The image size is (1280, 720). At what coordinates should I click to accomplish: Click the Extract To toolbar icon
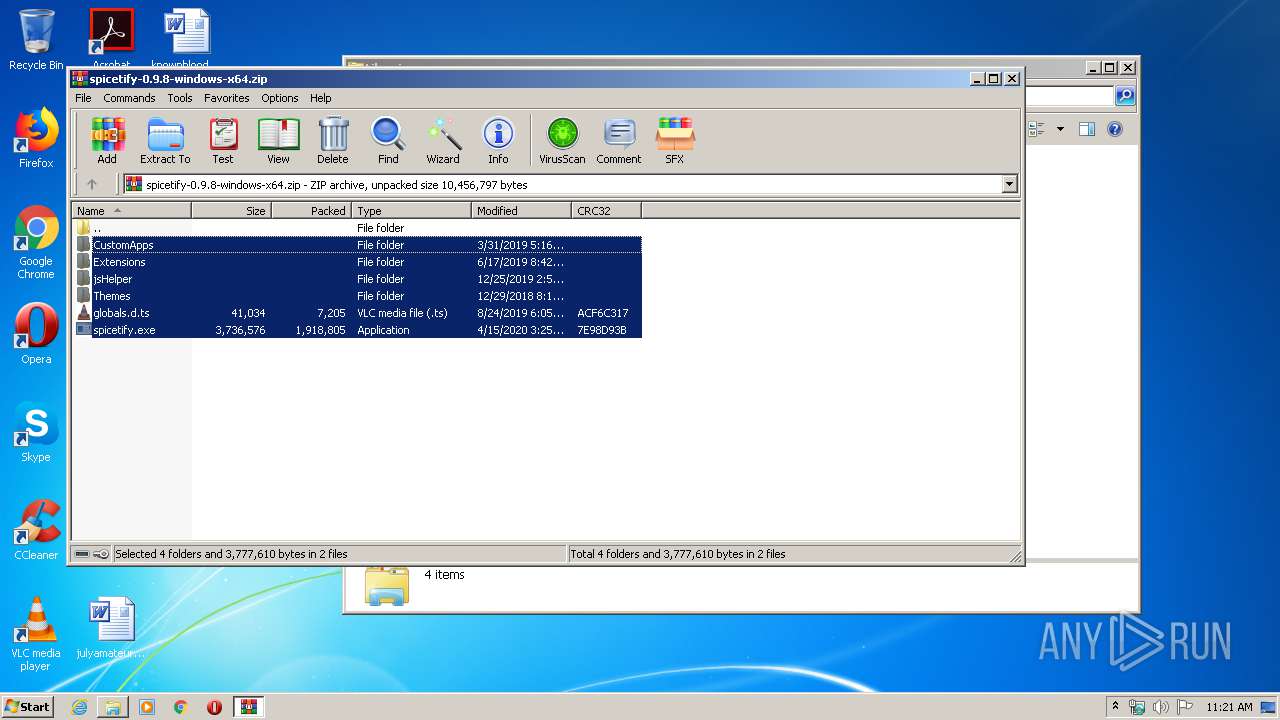tap(165, 141)
